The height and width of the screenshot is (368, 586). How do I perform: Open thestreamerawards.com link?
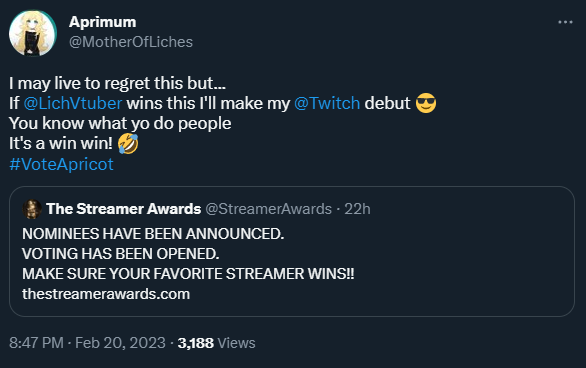[x=106, y=294]
